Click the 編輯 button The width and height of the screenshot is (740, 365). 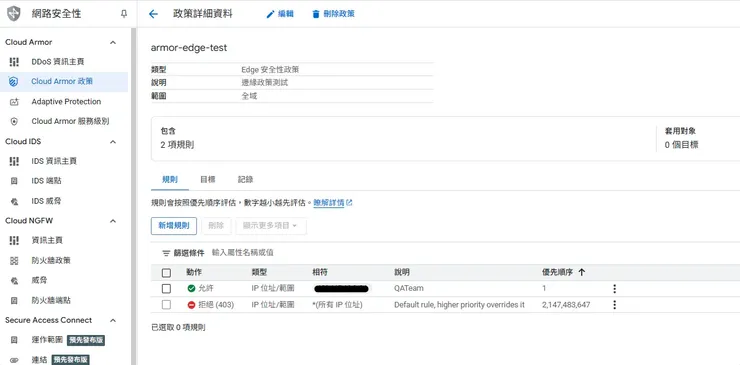(280, 14)
